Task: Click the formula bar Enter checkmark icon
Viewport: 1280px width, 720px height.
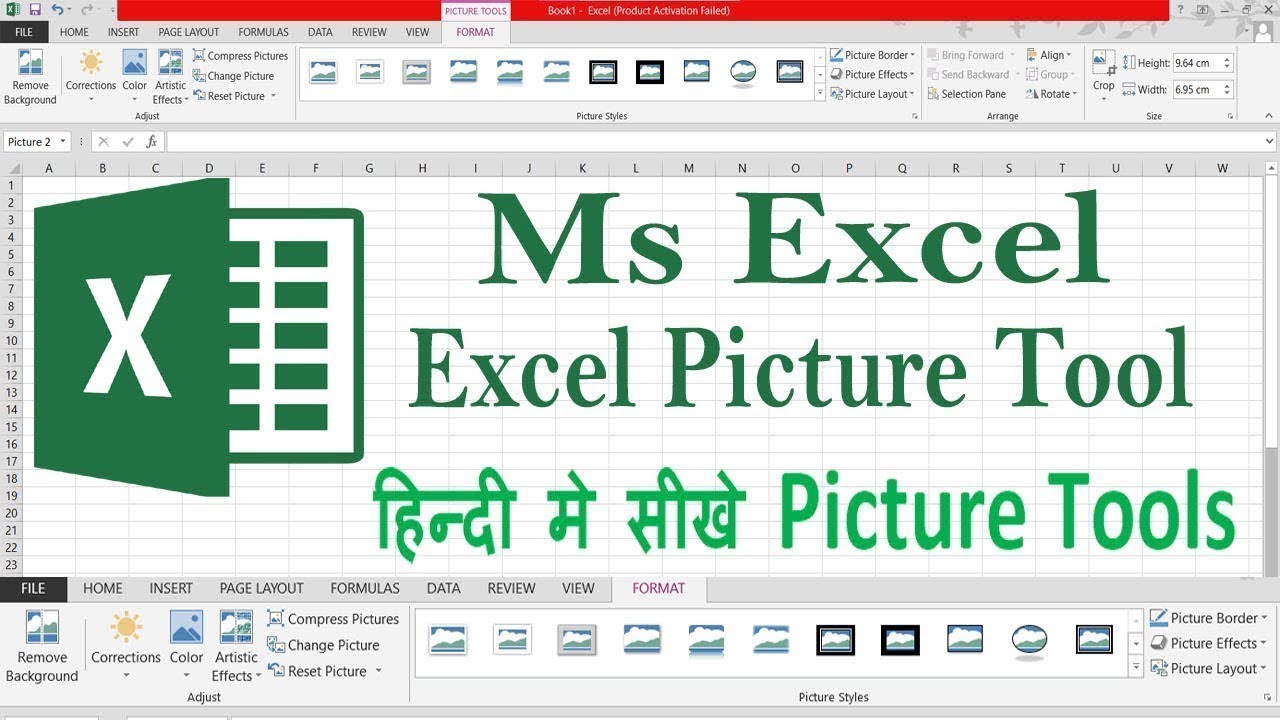Action: pos(127,142)
